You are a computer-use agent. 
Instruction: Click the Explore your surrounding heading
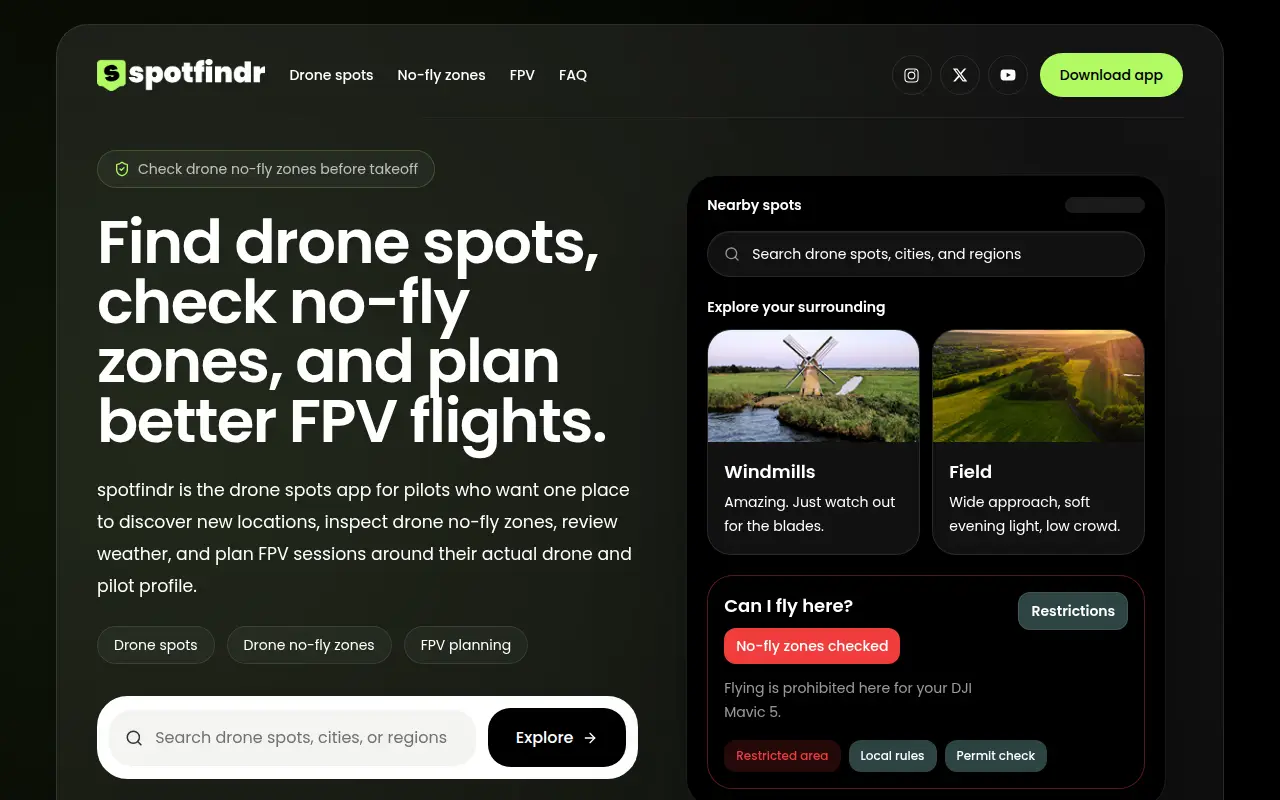[x=796, y=307]
